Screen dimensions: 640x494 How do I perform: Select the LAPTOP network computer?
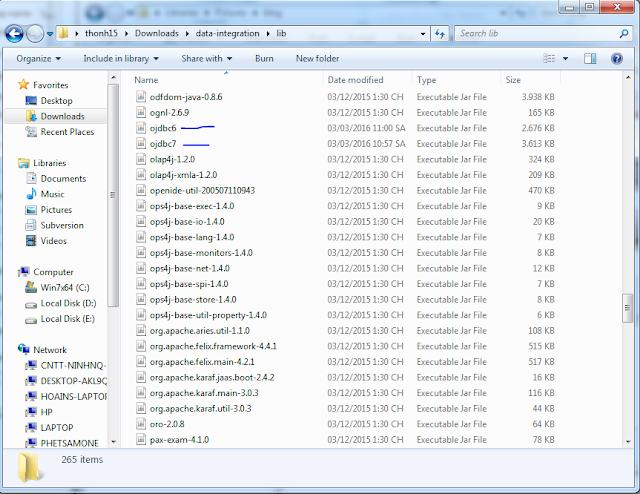tap(57, 427)
